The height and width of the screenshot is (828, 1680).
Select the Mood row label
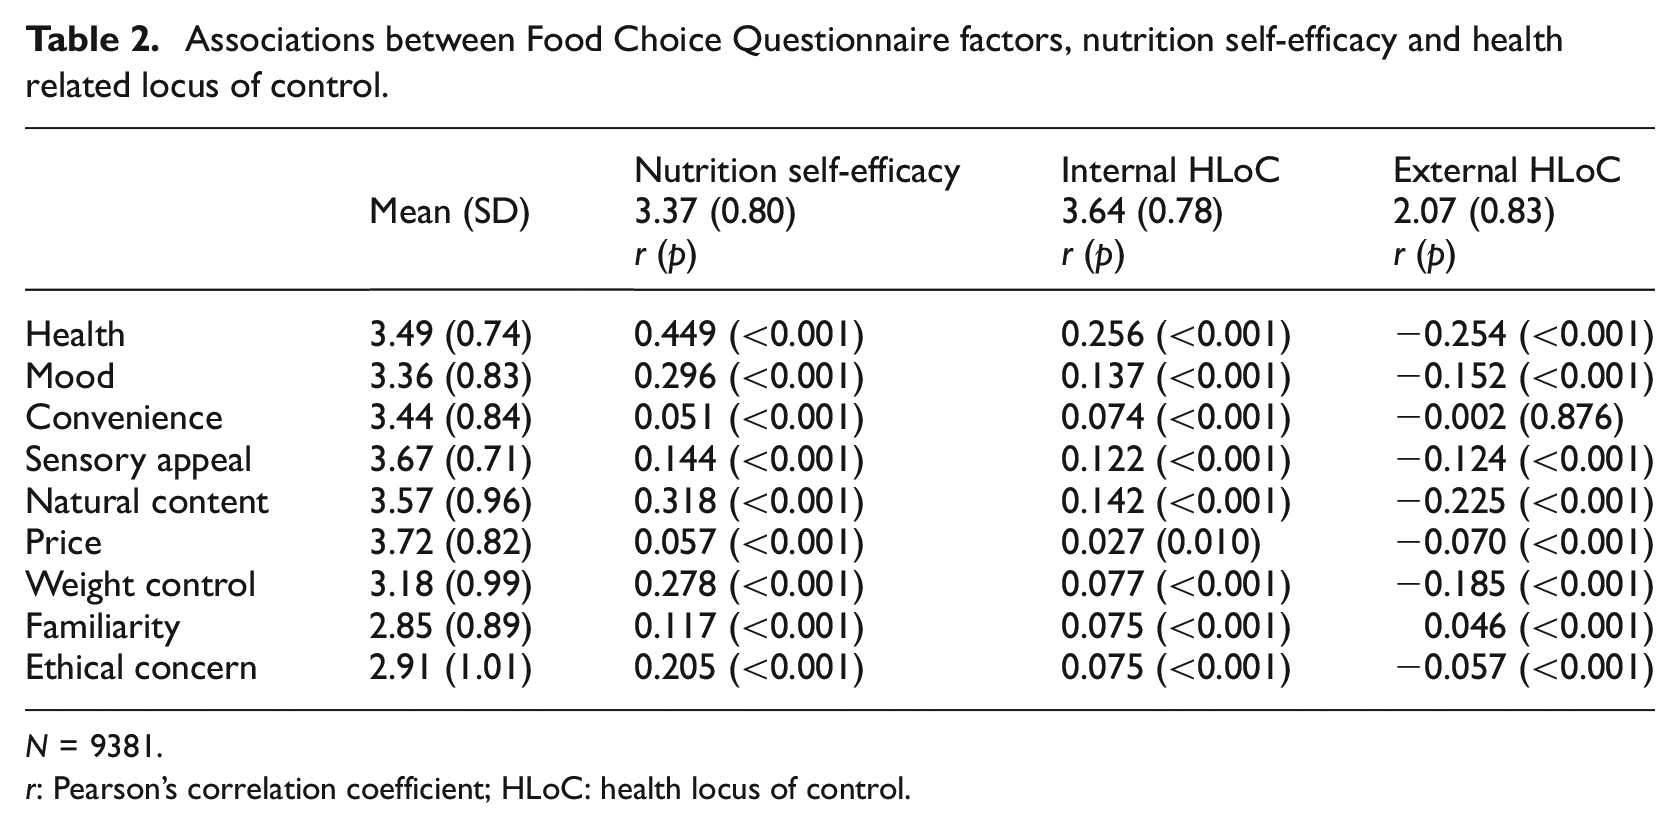point(70,376)
